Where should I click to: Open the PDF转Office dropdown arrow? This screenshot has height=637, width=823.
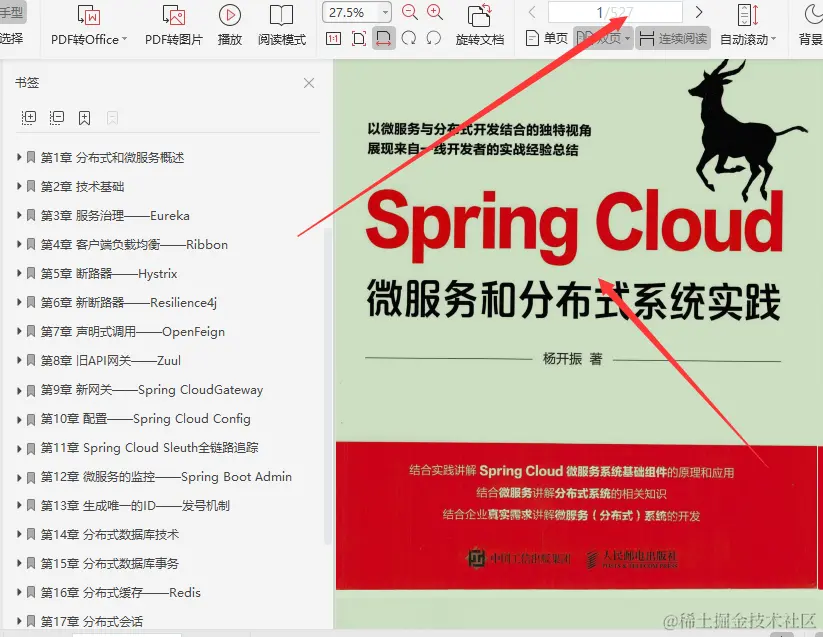[124, 39]
